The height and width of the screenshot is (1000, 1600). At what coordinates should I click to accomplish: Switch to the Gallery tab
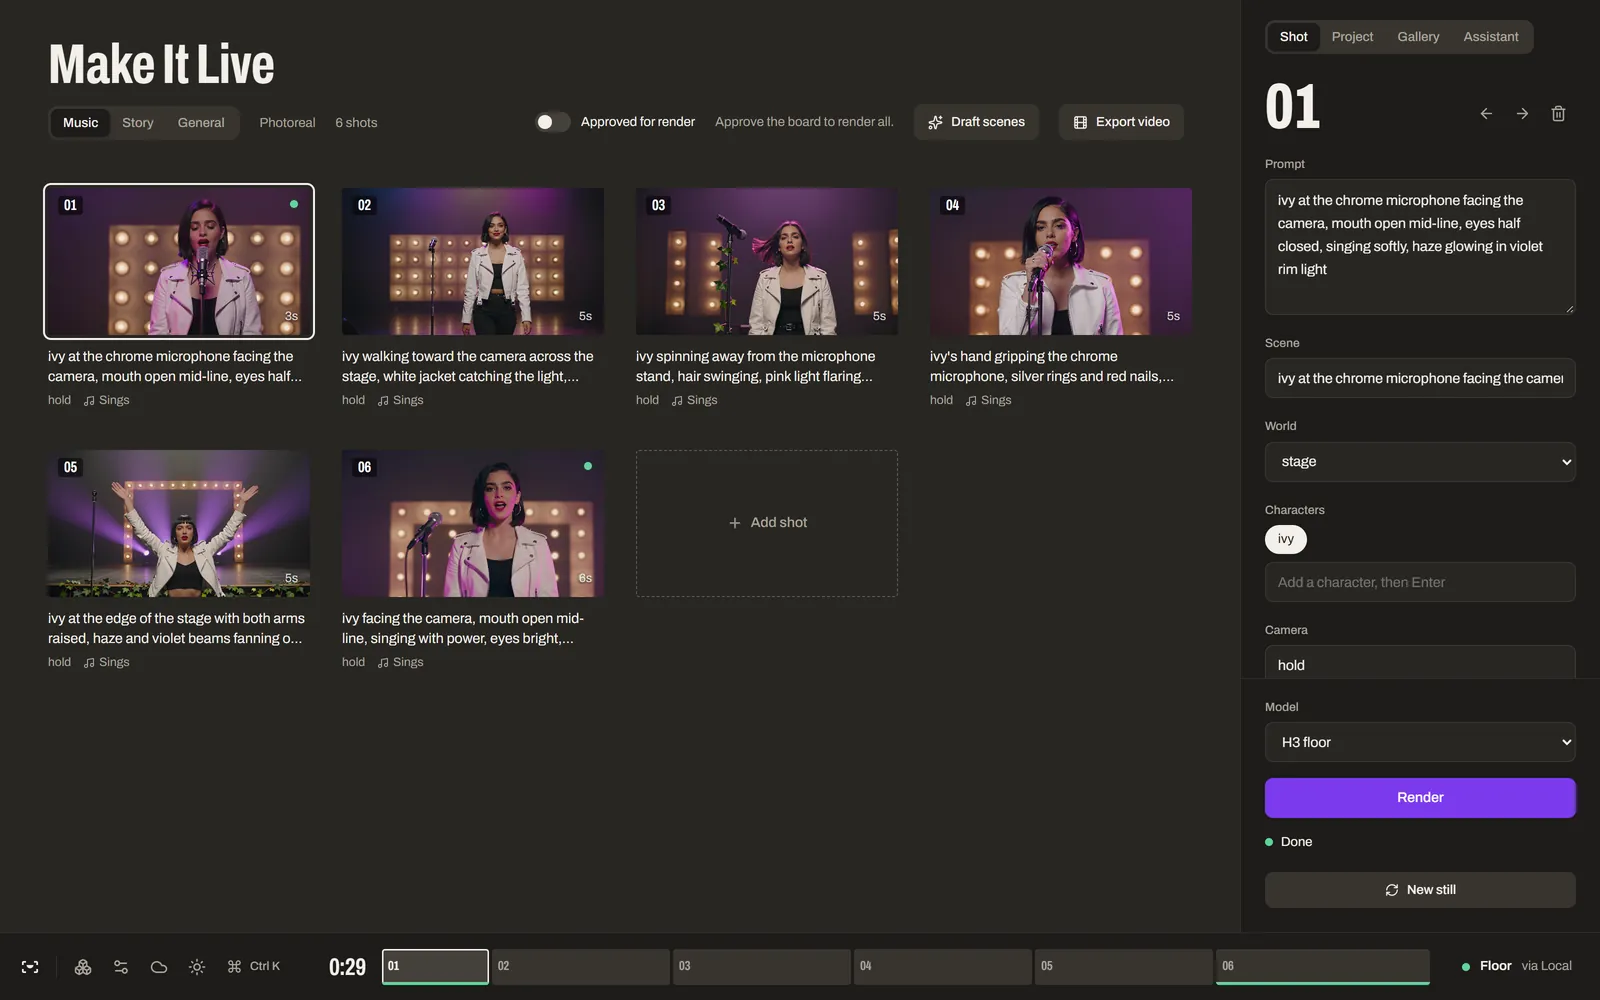click(x=1418, y=37)
